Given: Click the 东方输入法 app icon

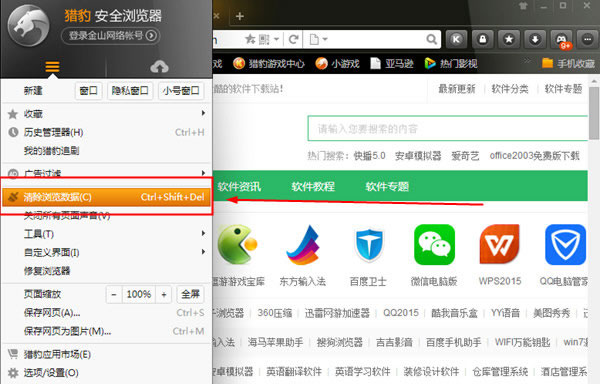Looking at the screenshot, I should coord(303,245).
